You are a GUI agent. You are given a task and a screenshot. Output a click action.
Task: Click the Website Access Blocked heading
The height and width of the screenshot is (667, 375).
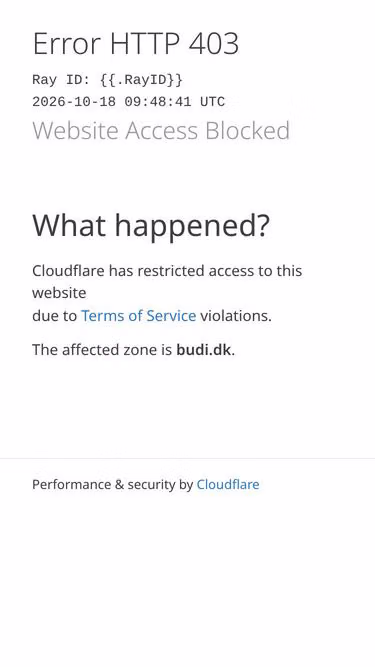(161, 130)
